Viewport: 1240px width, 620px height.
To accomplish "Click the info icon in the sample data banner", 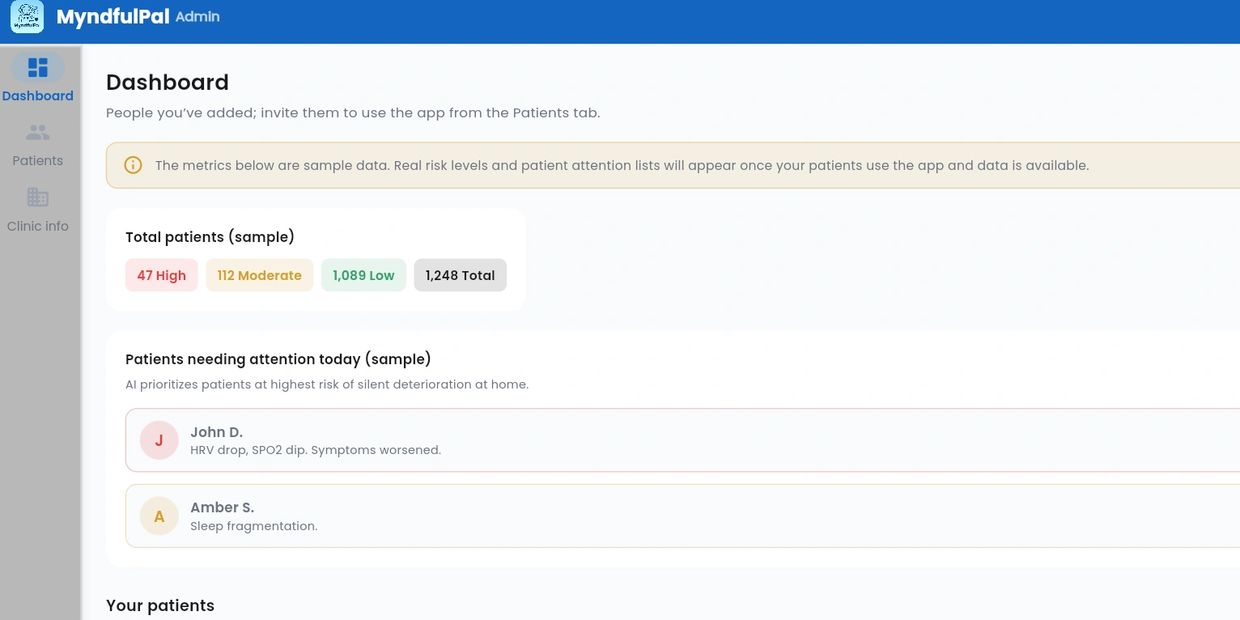I will [x=133, y=165].
